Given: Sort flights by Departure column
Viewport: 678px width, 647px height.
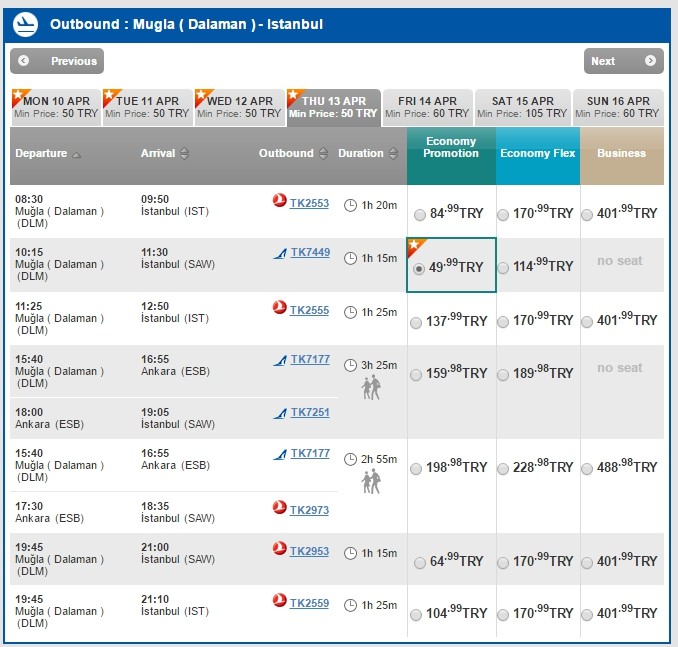Looking at the screenshot, I should [47, 153].
